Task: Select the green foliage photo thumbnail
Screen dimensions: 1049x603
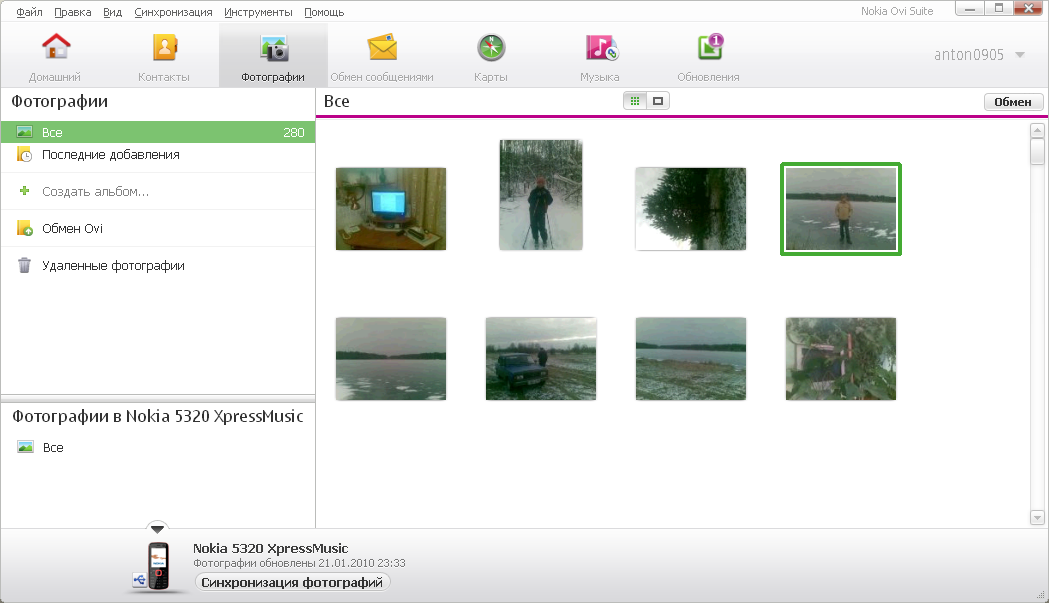Action: tap(841, 359)
